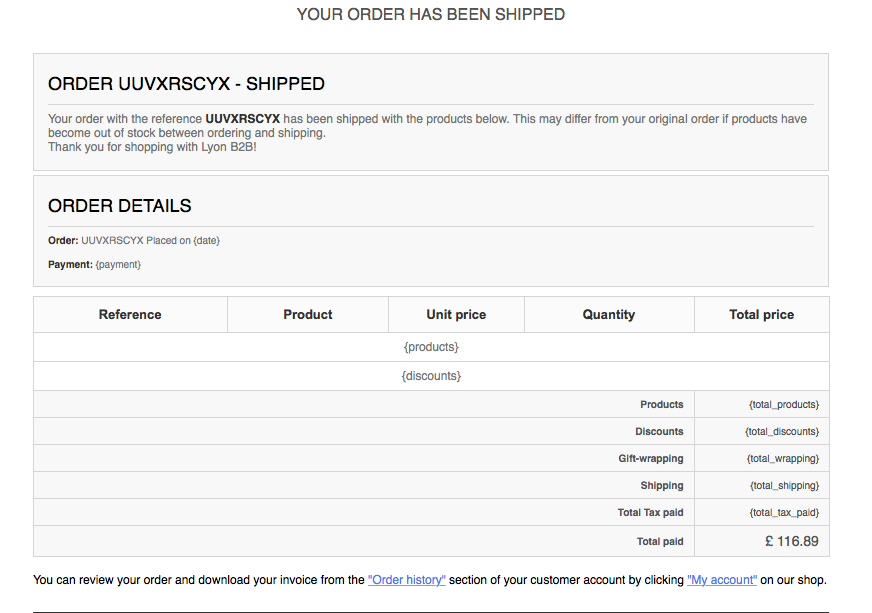The width and height of the screenshot is (872, 613).
Task: Click the {total_products} value cell
Action: 784,405
